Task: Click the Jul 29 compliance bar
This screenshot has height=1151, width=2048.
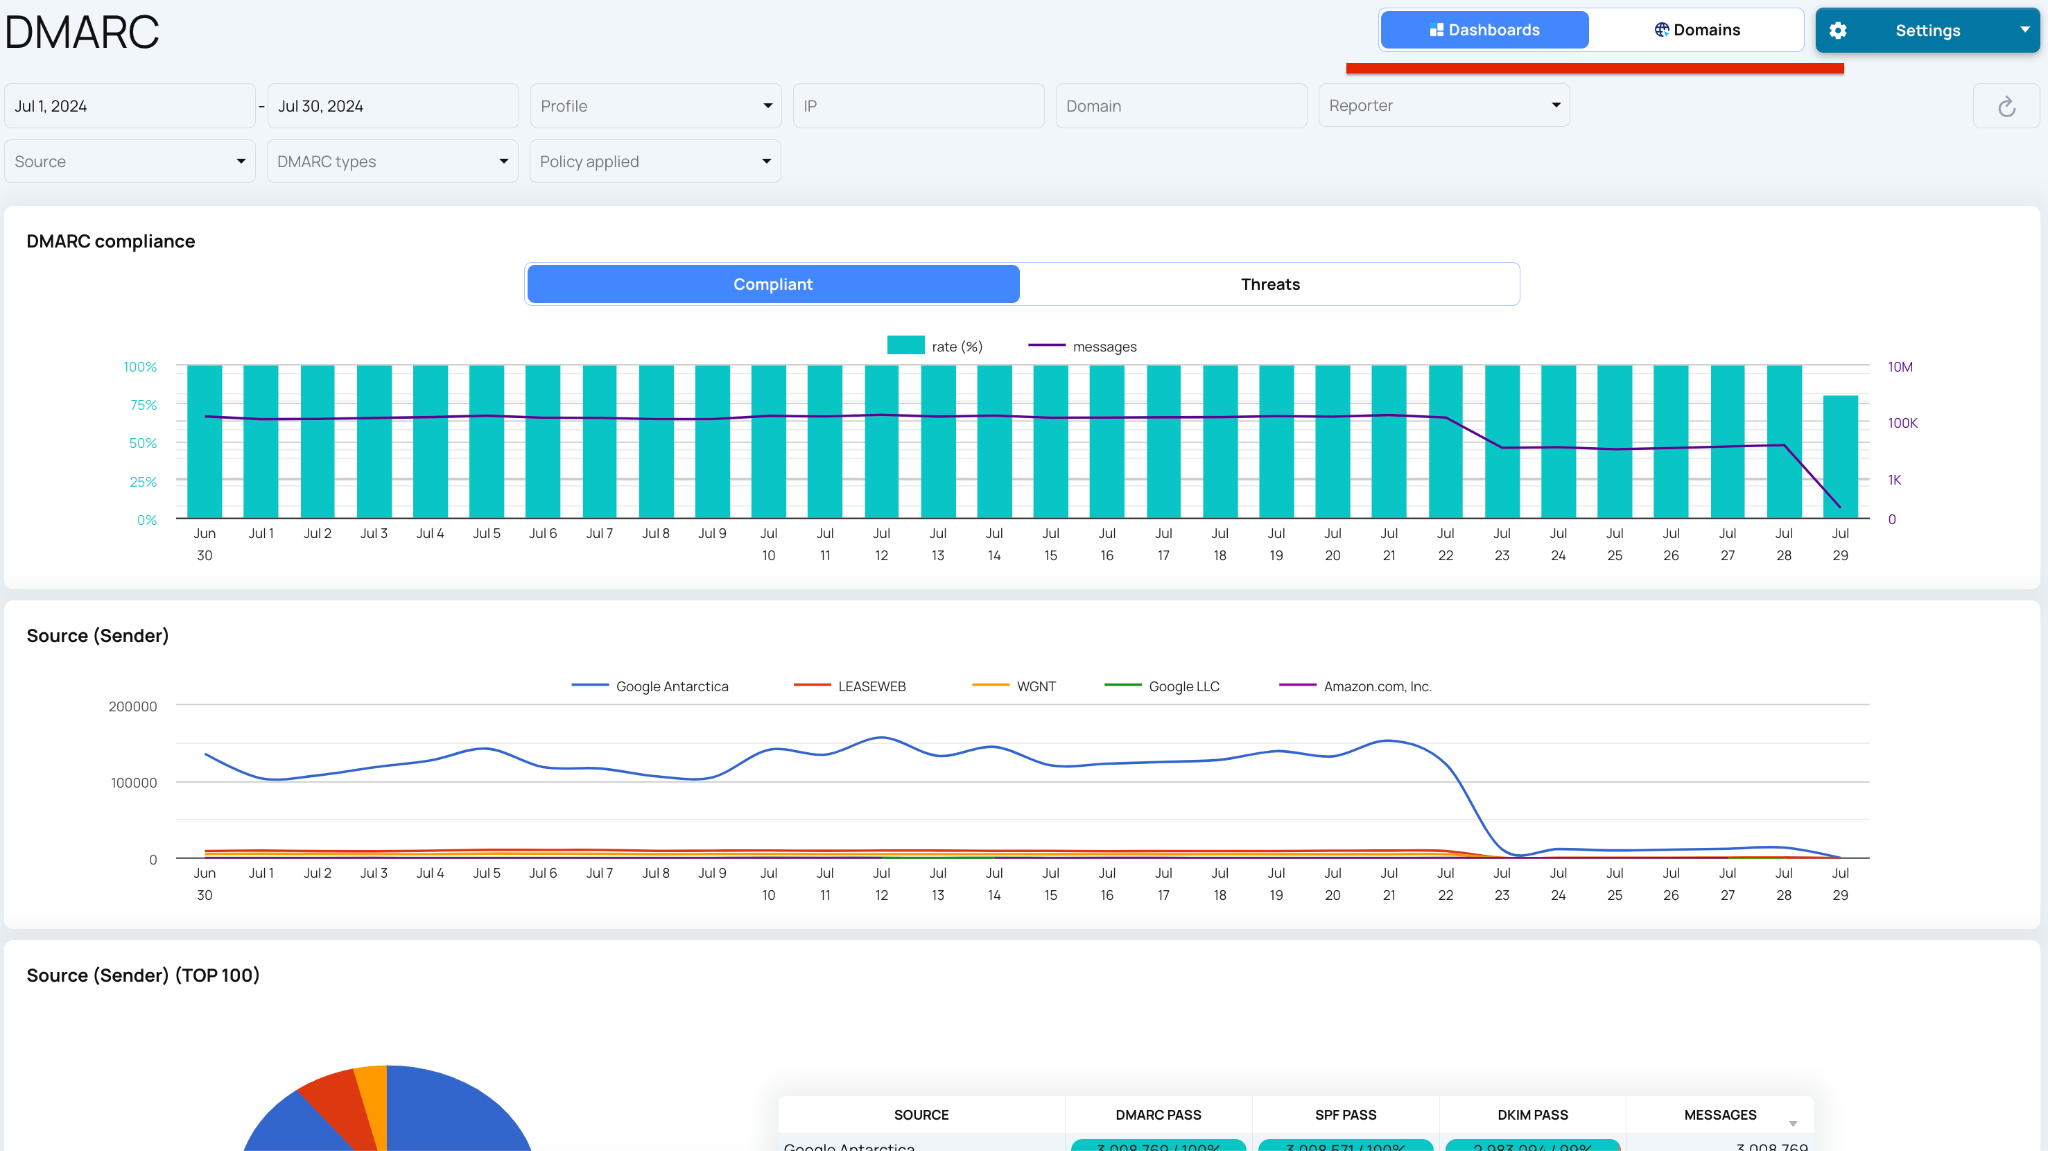Action: click(x=1840, y=456)
